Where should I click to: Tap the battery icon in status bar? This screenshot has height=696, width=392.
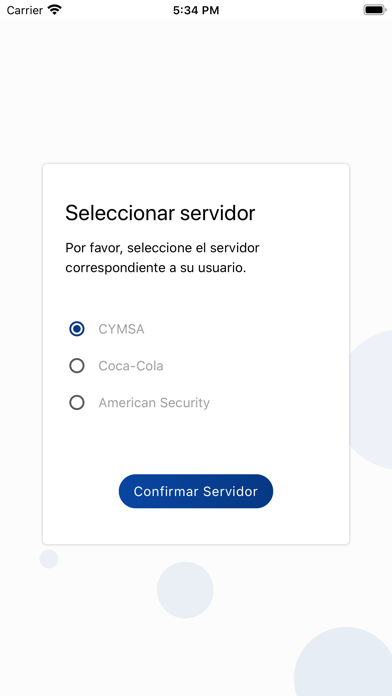pos(375,10)
